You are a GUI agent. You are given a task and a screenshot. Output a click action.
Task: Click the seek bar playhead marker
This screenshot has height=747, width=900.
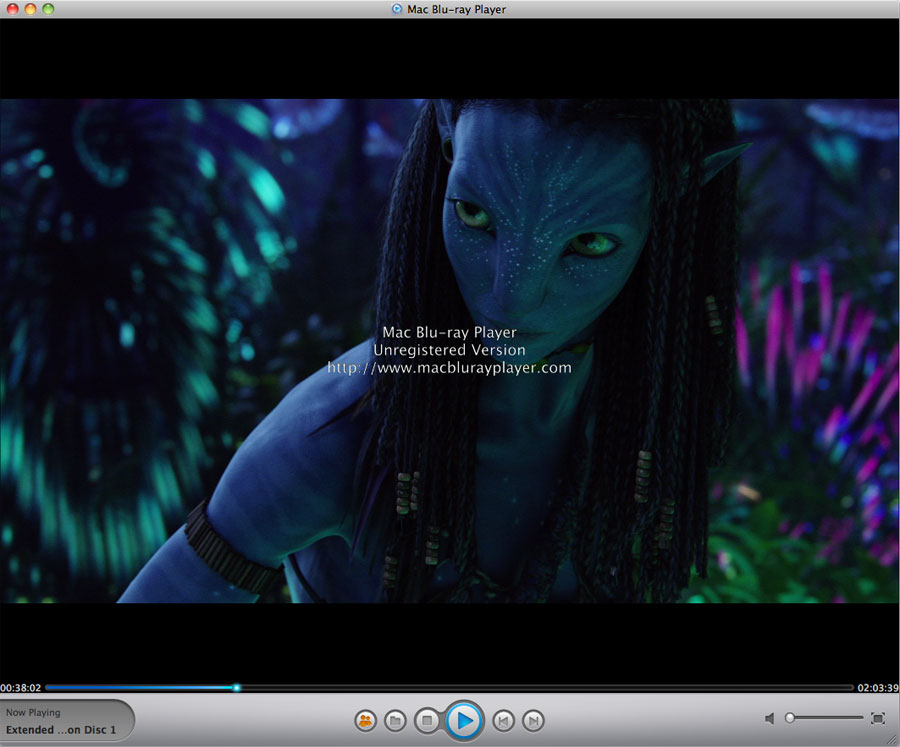(x=237, y=687)
